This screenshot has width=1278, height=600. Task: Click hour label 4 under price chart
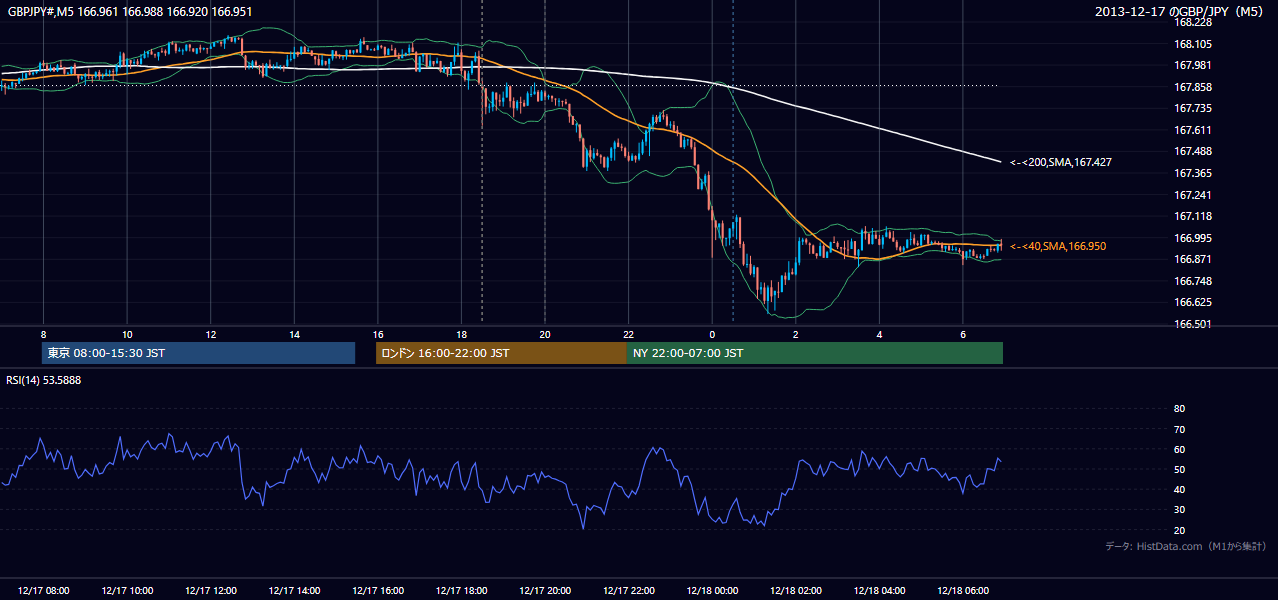point(879,334)
